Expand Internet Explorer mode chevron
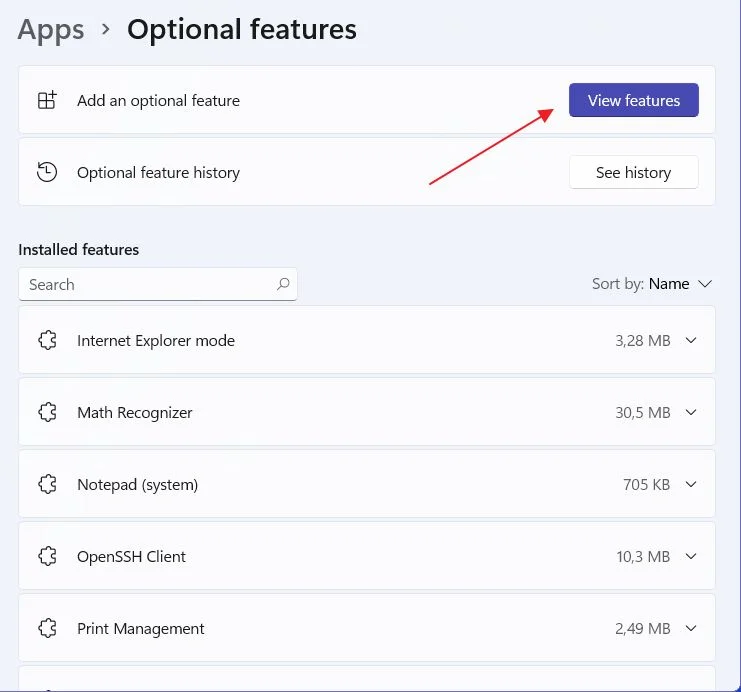The height and width of the screenshot is (692, 741). pos(691,340)
